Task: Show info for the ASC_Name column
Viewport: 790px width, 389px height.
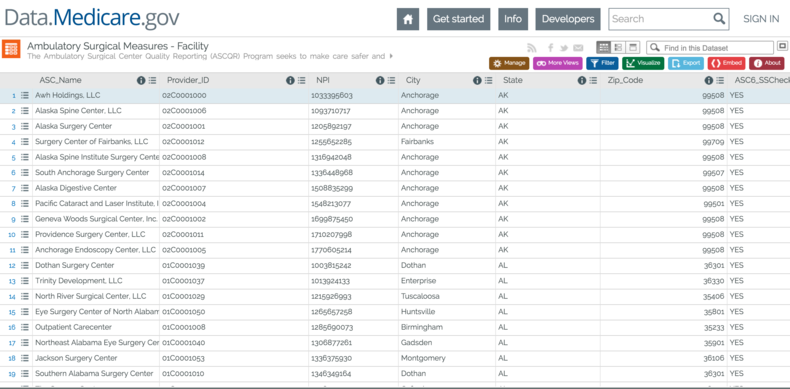Action: [x=141, y=80]
